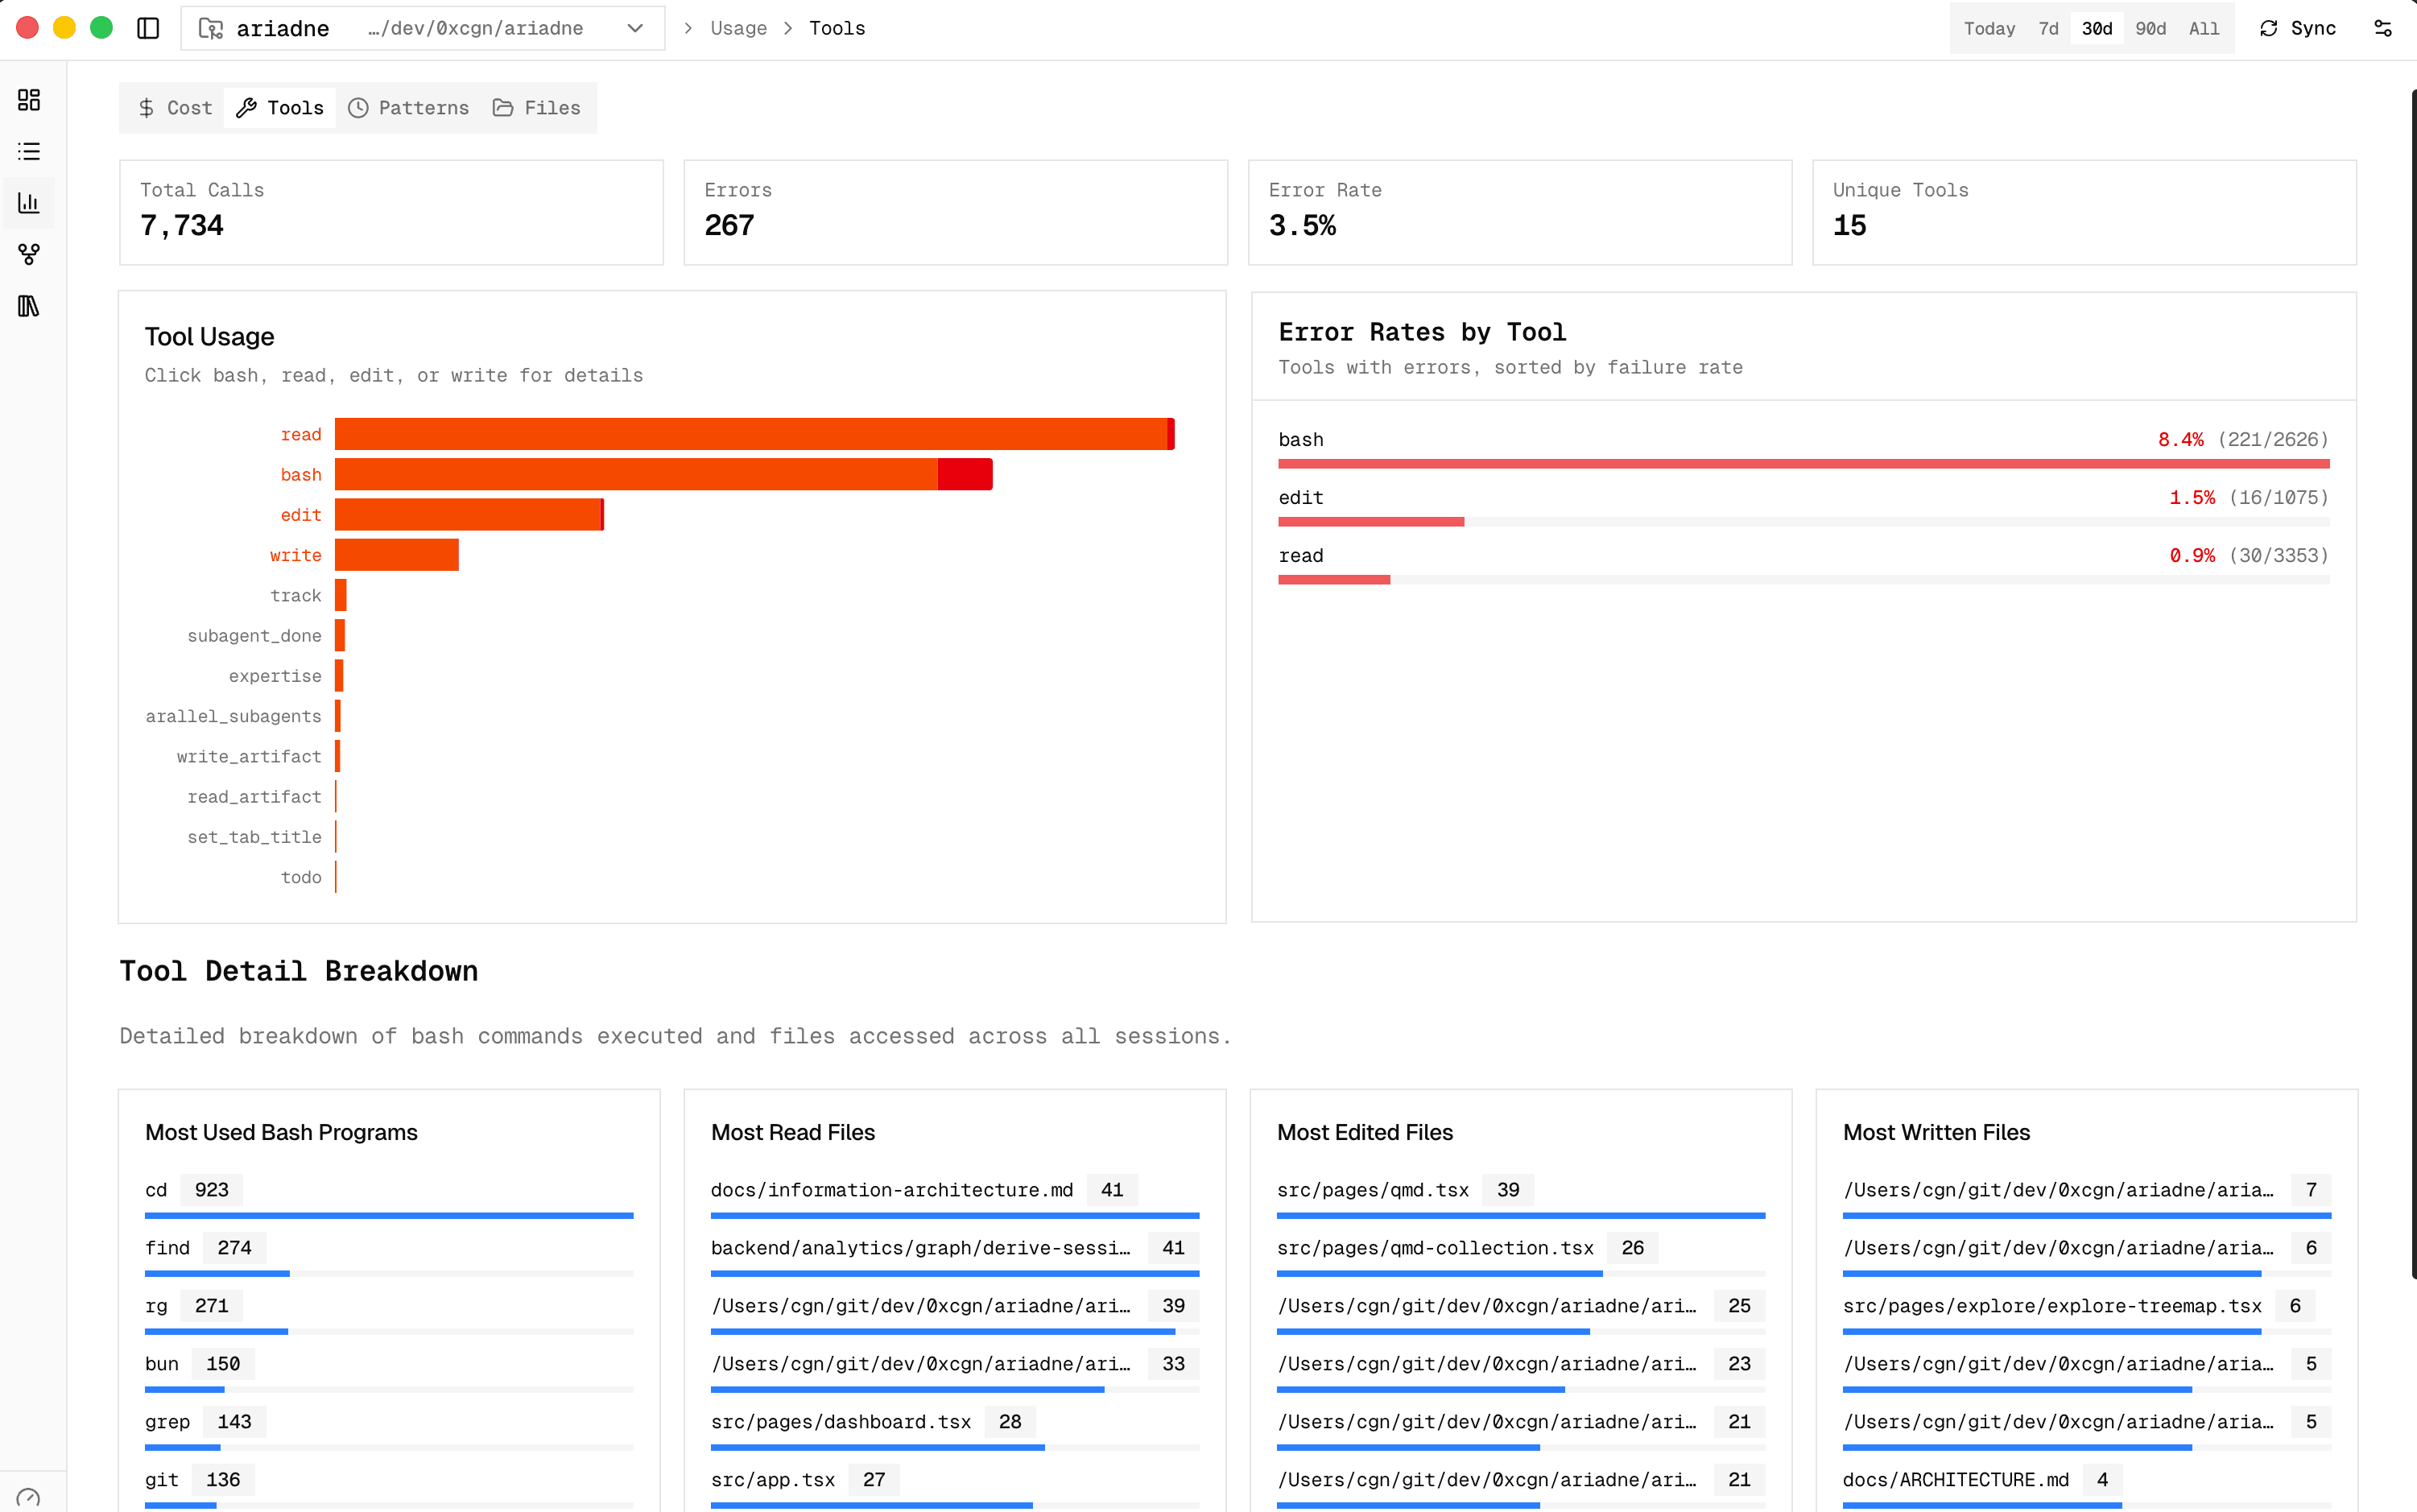Select the dashboard grid icon in sidebar
2417x1512 pixels.
click(28, 100)
